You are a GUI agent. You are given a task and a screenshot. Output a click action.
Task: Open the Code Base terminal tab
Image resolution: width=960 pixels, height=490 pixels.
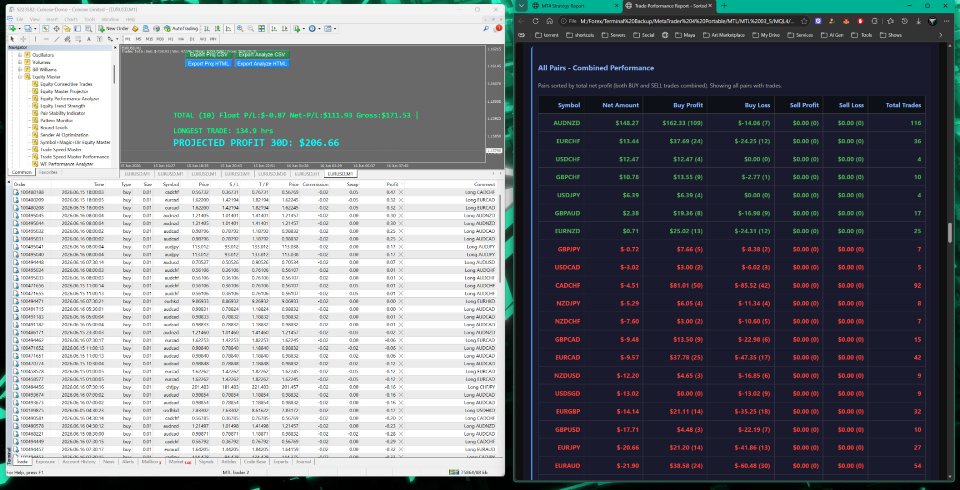pyautogui.click(x=255, y=462)
